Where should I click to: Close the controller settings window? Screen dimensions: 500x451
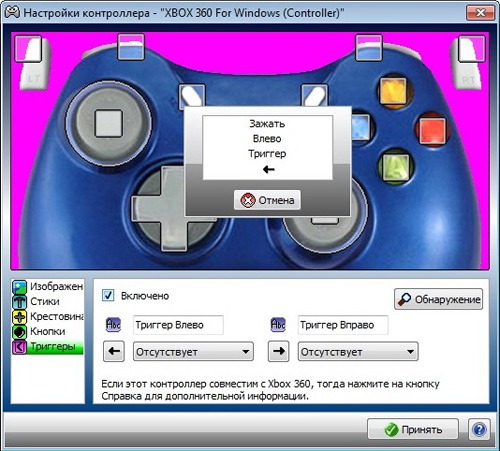(480, 13)
